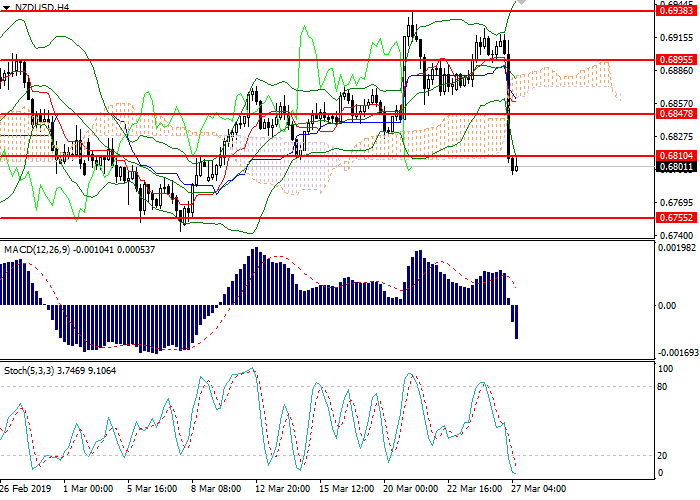Viewport: 700px width, 500px height.
Task: Click the 27 Mar 04:00 time label
Action: click(540, 490)
